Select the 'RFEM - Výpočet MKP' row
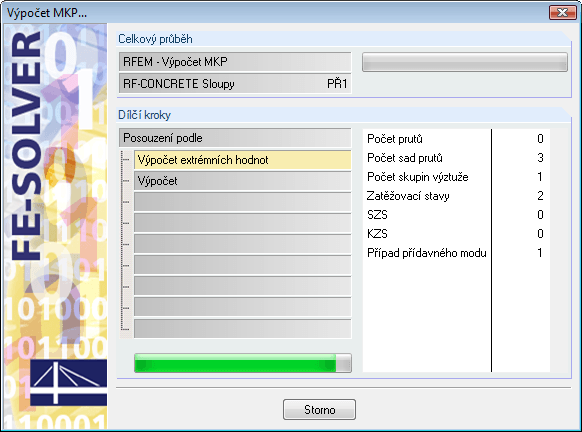Image resolution: width=582 pixels, height=432 pixels. [235, 62]
